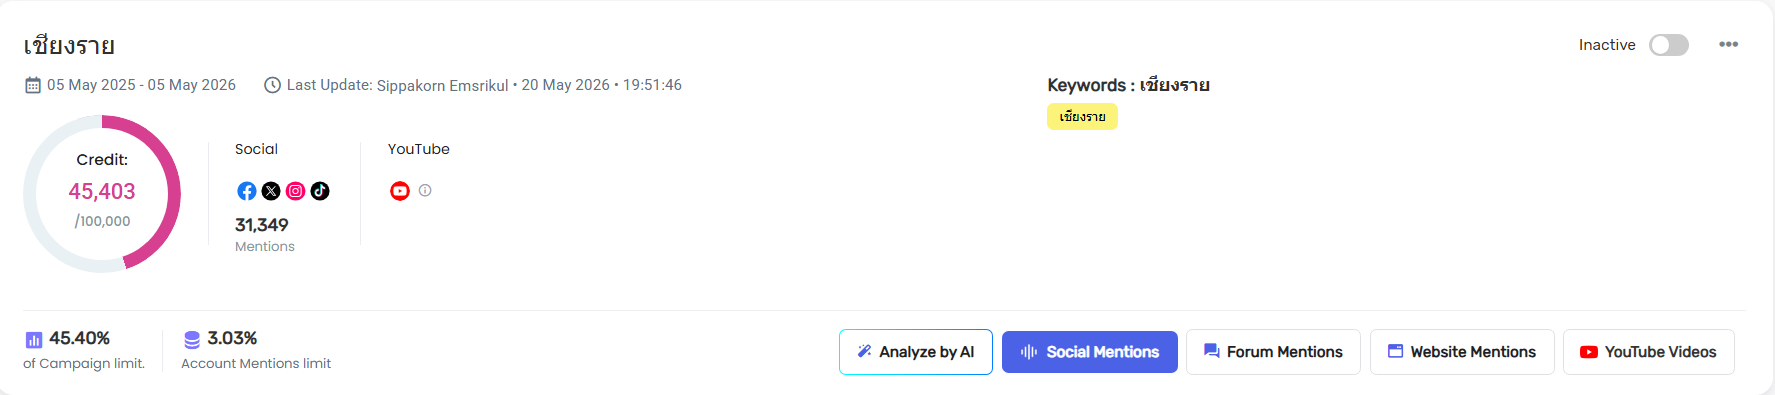Screen dimensions: 1775x395
Task: Click the YouTube info circle icon
Action: pos(425,190)
